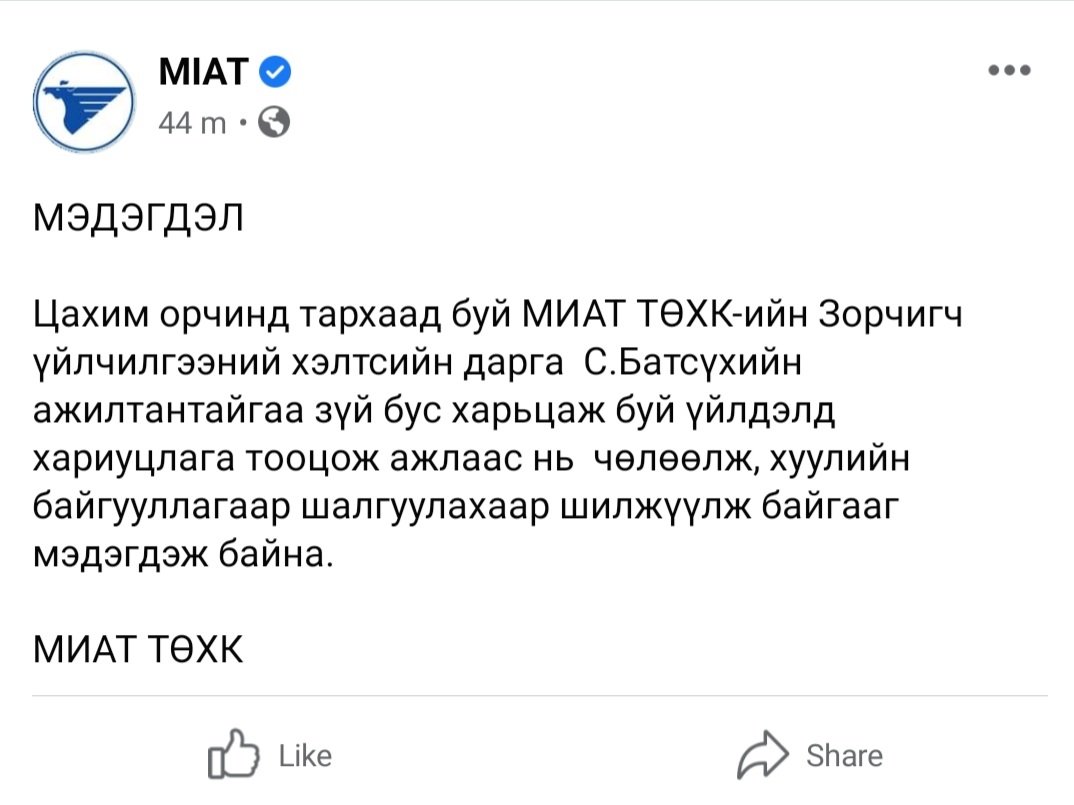
Task: Click the last line мэдэгдэж байна
Action: click(x=183, y=555)
